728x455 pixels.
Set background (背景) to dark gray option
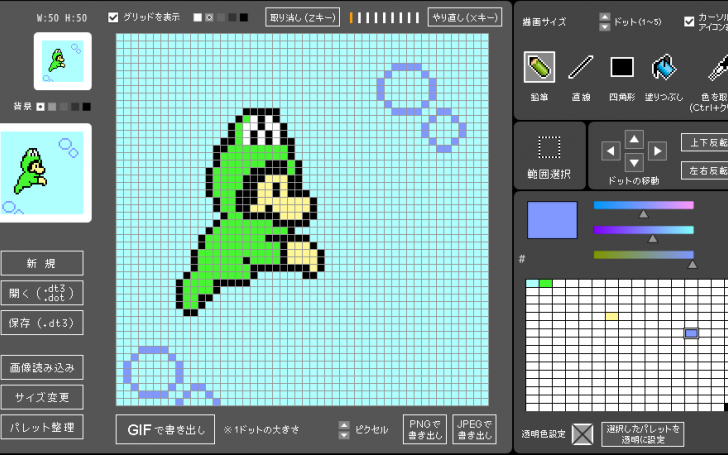75,107
